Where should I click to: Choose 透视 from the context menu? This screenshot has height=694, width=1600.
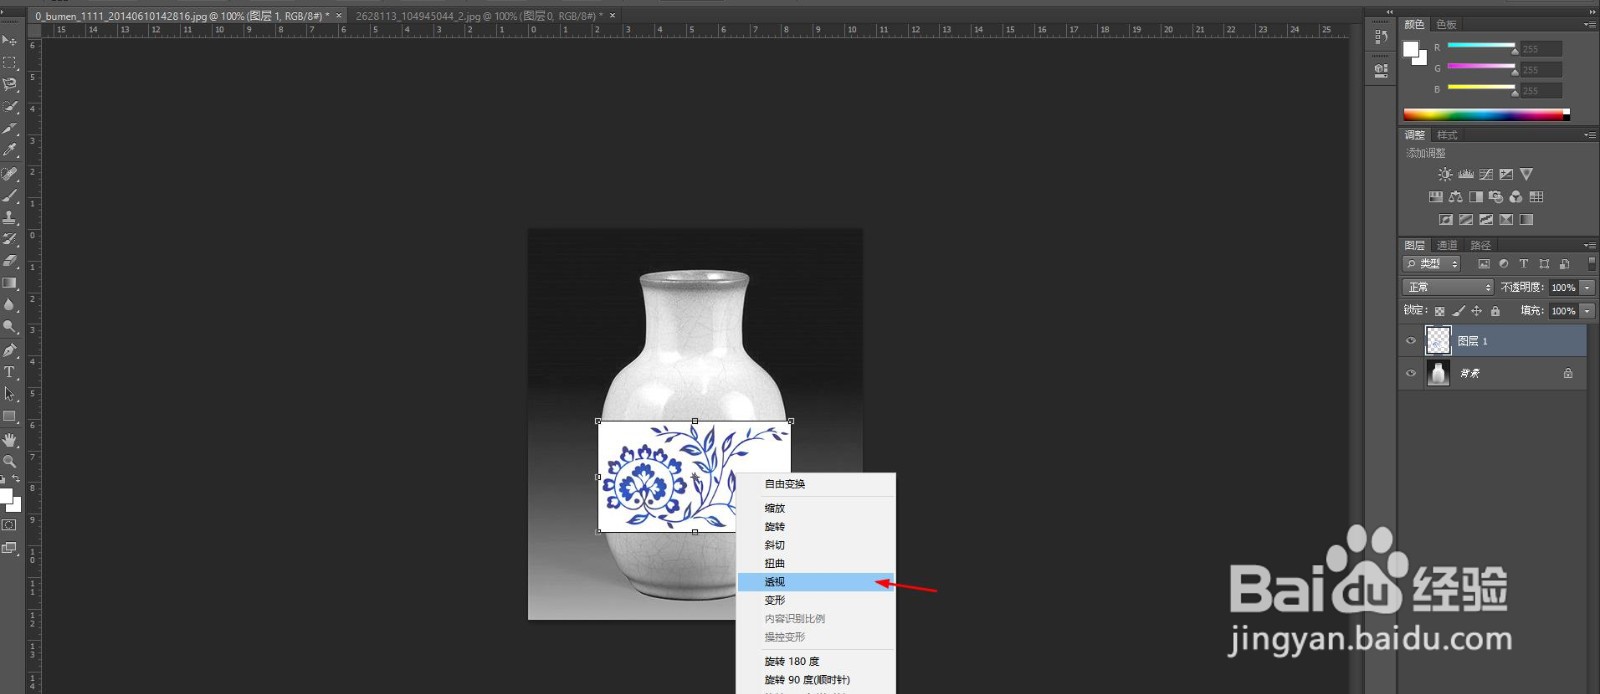tap(816, 582)
